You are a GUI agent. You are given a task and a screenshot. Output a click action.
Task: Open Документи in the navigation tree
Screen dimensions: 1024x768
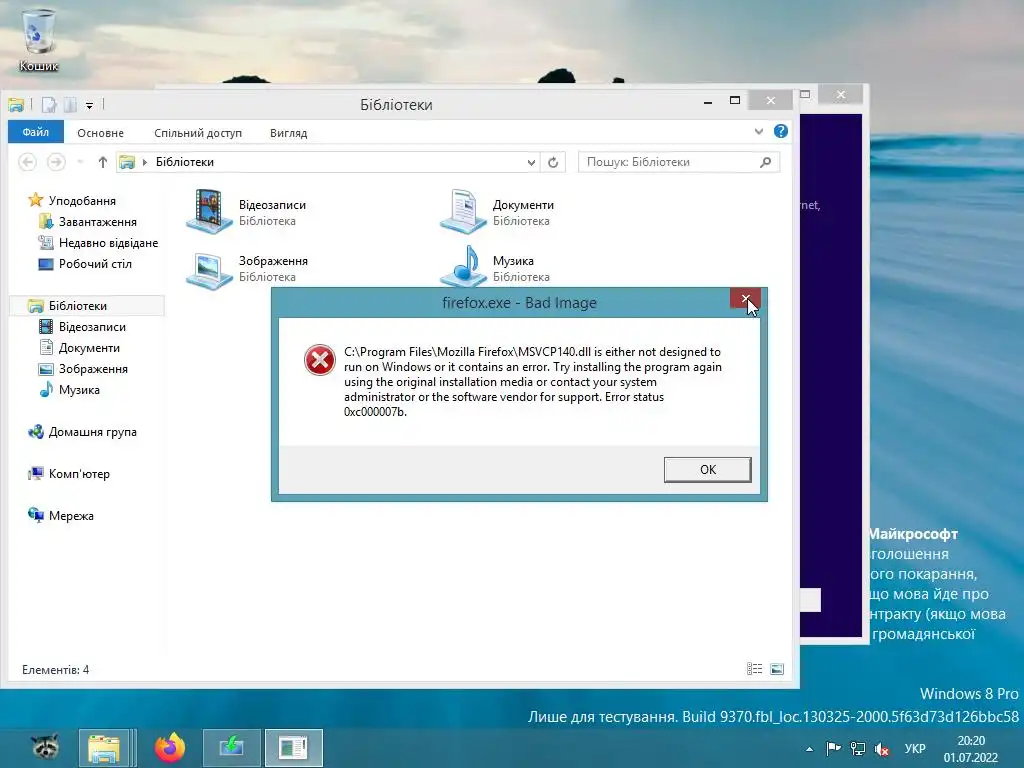point(89,347)
